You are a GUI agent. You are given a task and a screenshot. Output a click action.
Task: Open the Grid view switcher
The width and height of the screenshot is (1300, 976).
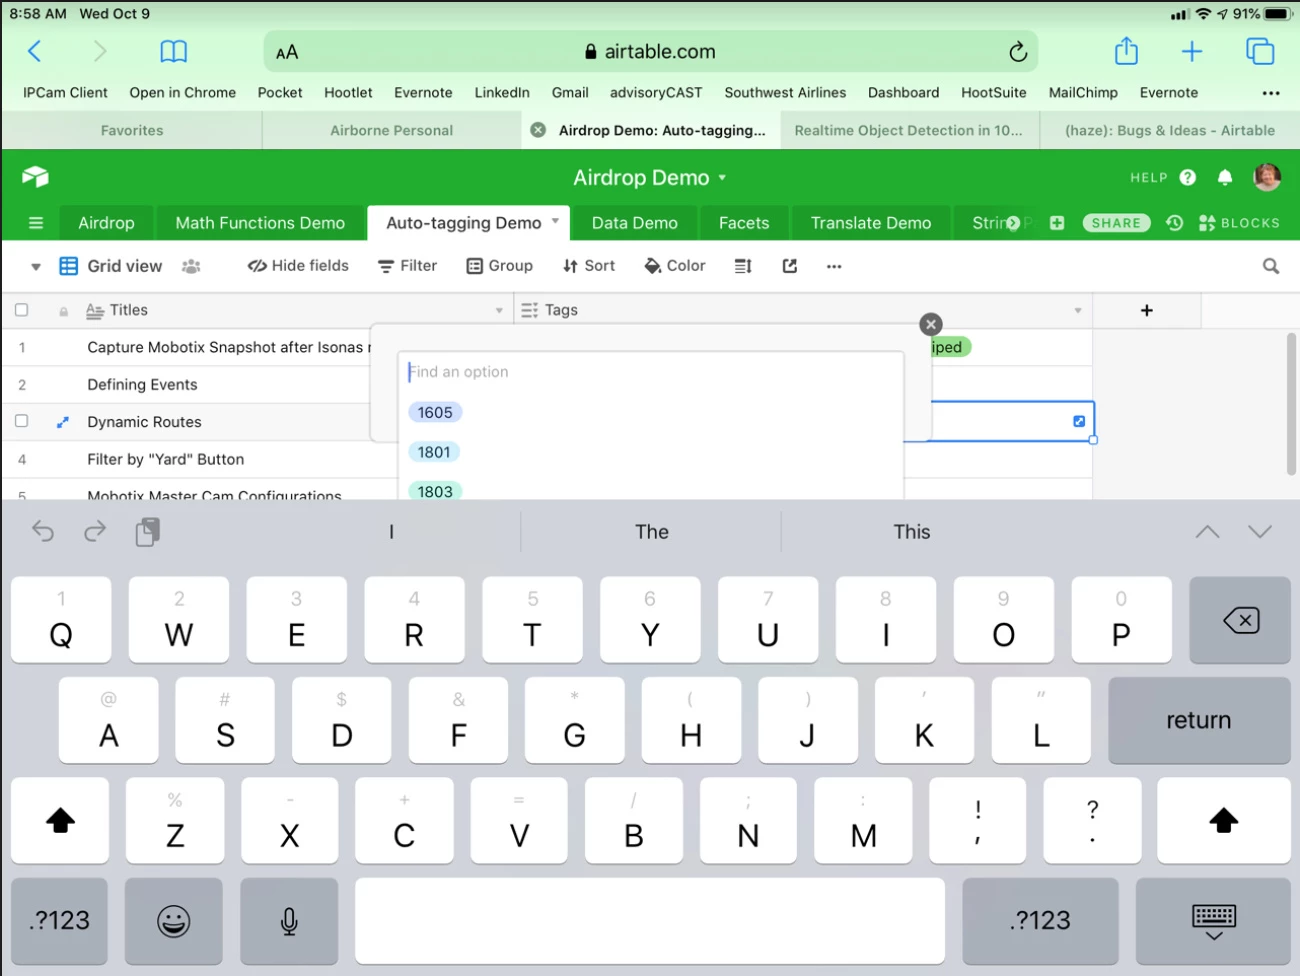110,266
